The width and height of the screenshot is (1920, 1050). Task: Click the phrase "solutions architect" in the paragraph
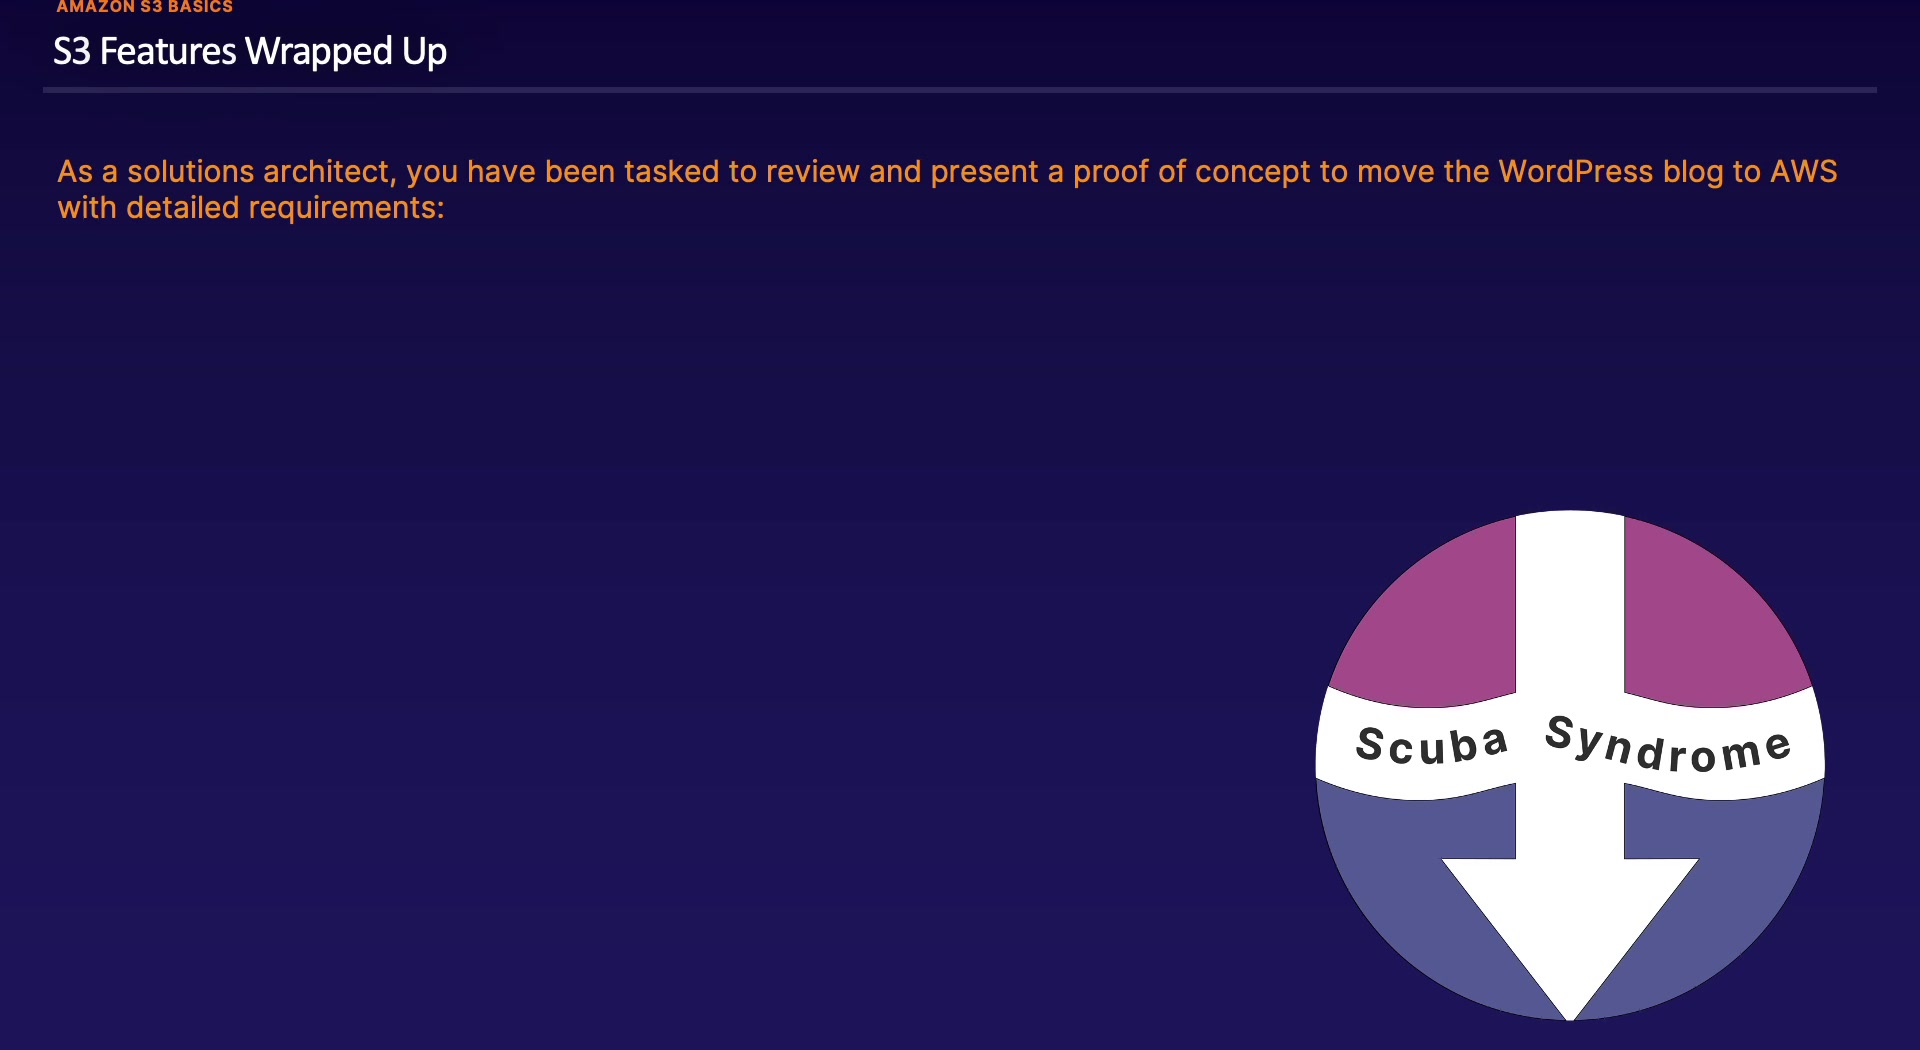(x=257, y=172)
